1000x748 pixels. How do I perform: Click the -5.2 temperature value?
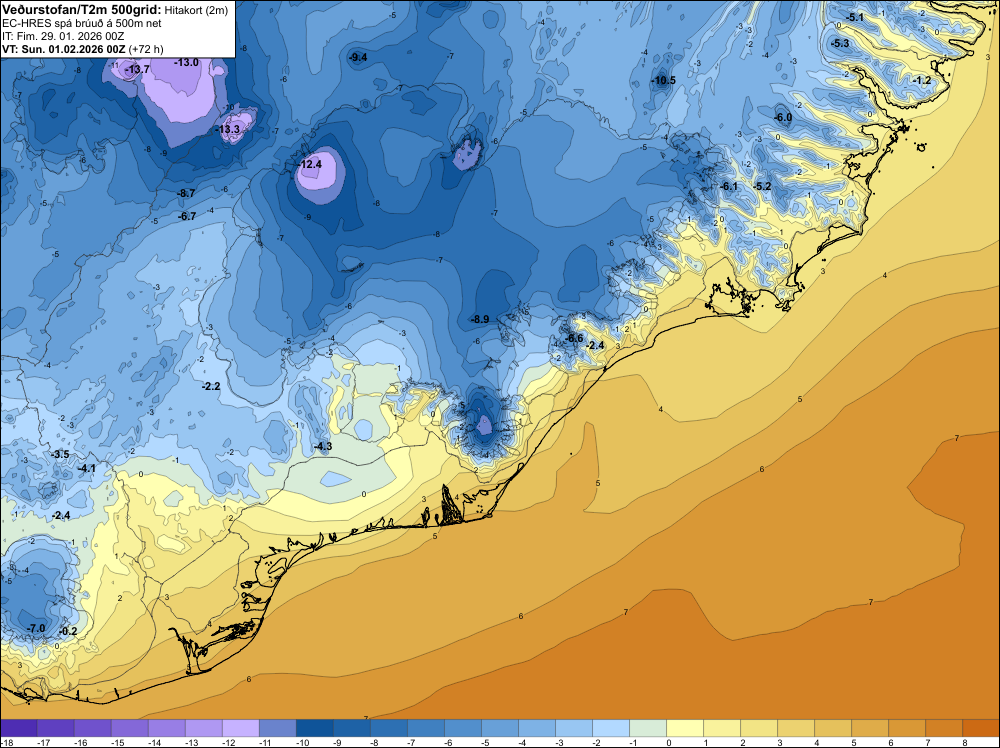click(x=762, y=187)
